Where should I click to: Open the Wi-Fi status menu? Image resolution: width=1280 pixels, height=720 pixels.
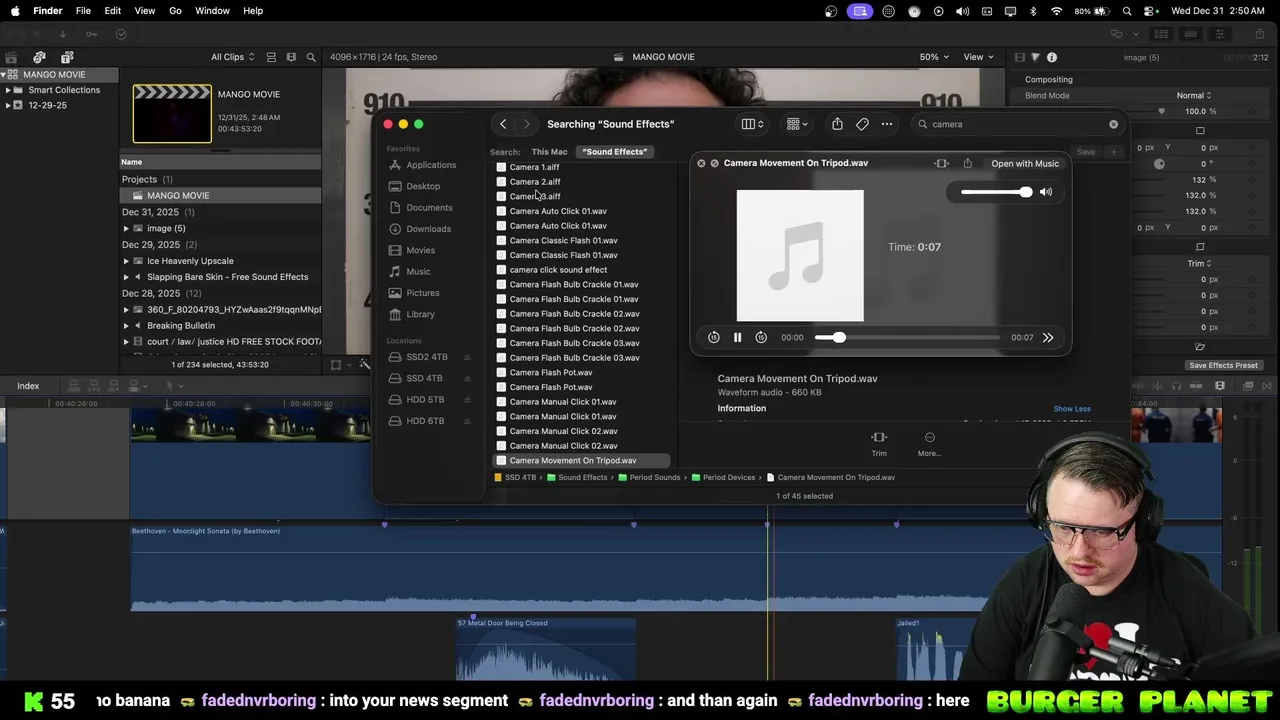tap(1057, 11)
